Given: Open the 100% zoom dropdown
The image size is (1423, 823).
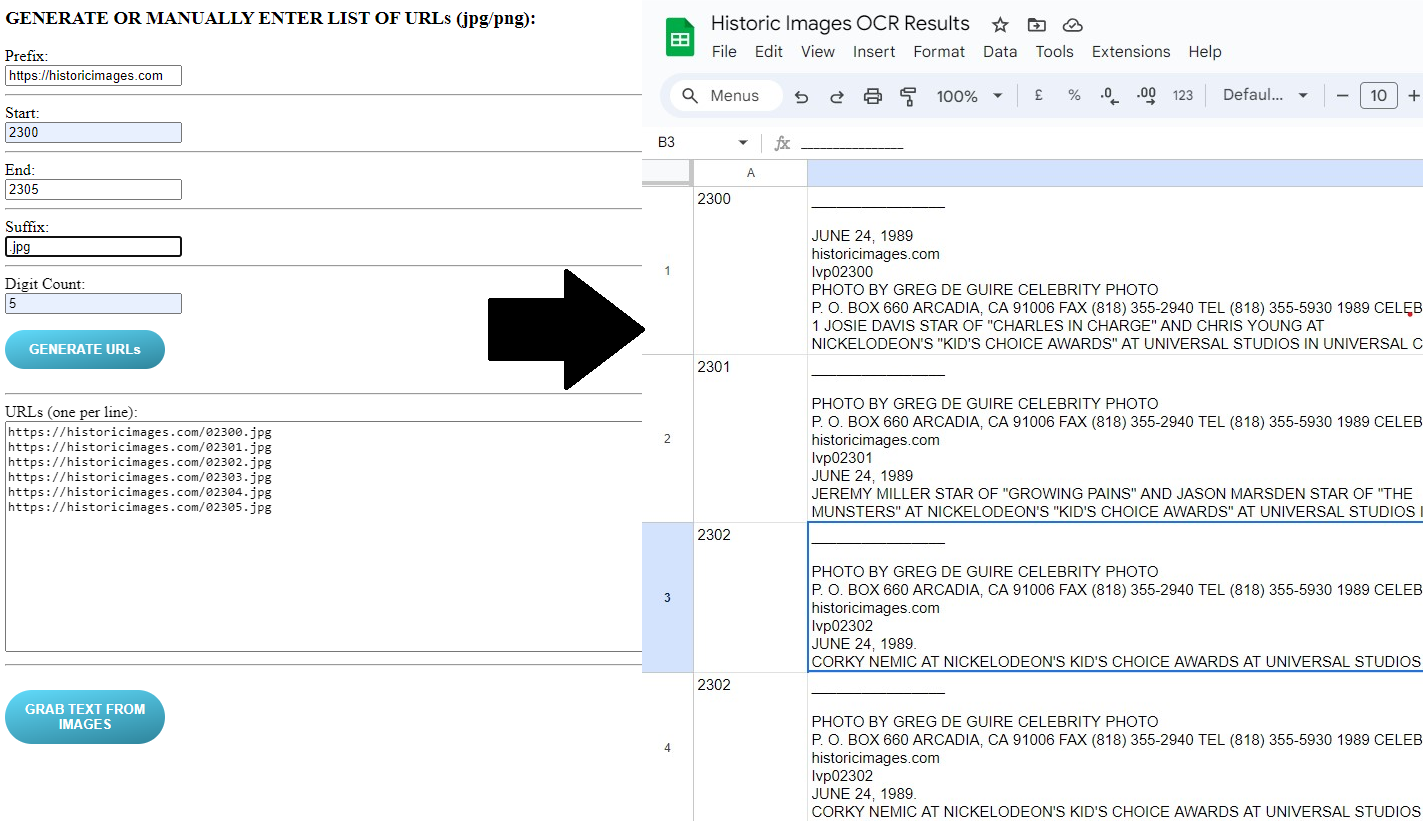Looking at the screenshot, I should pyautogui.click(x=969, y=96).
